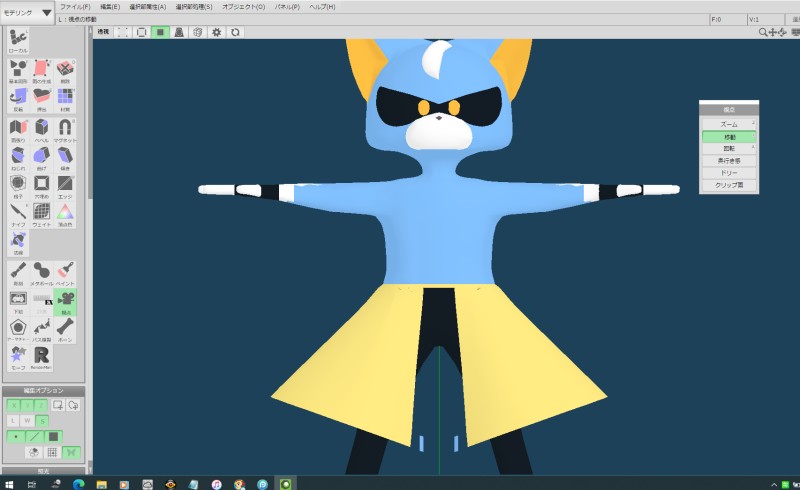
Task: Toggle symmetry butterfly edit option
Action: tap(71, 452)
